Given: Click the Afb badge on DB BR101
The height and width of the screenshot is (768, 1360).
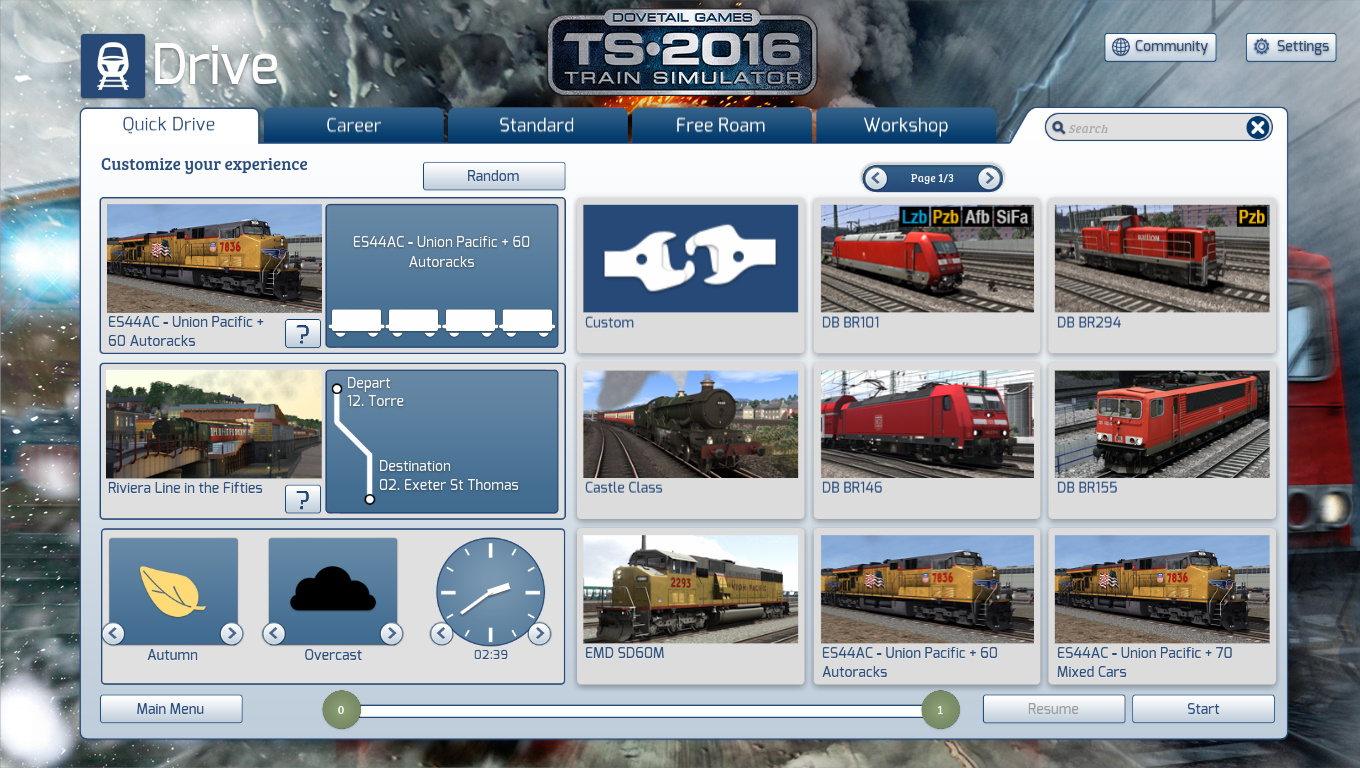Looking at the screenshot, I should (x=977, y=217).
